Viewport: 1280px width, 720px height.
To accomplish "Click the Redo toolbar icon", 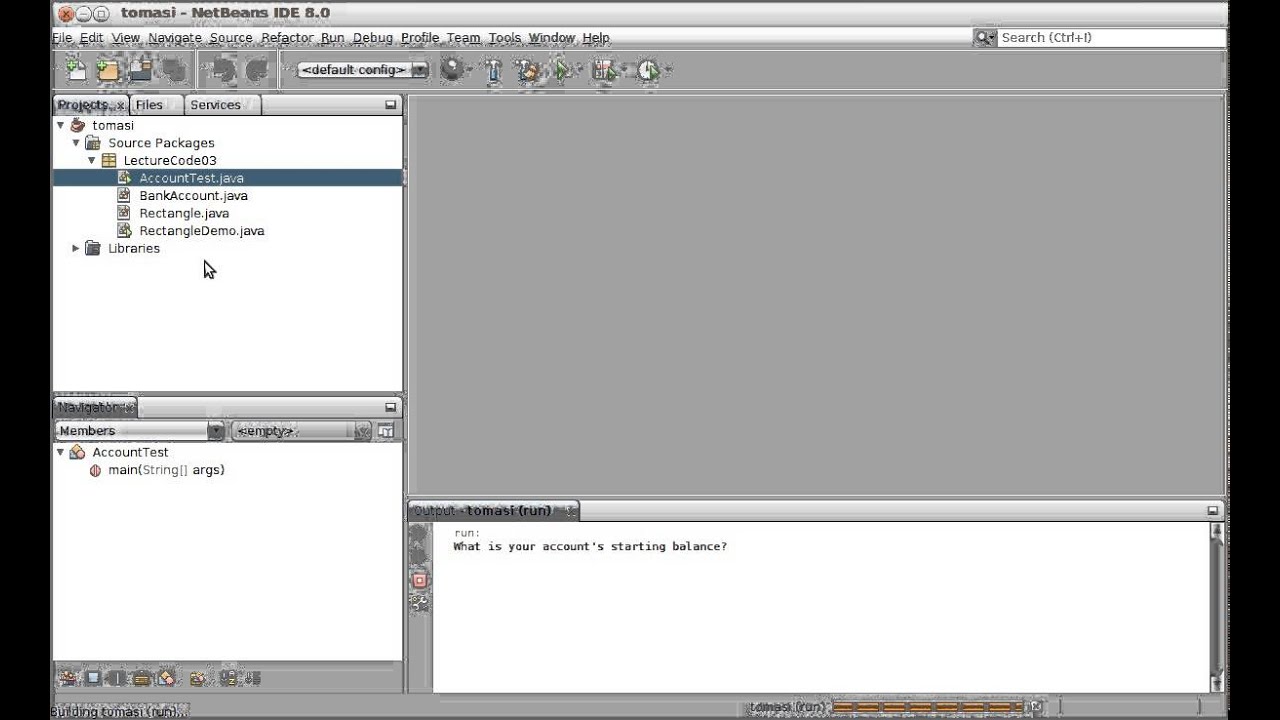I will [x=257, y=70].
